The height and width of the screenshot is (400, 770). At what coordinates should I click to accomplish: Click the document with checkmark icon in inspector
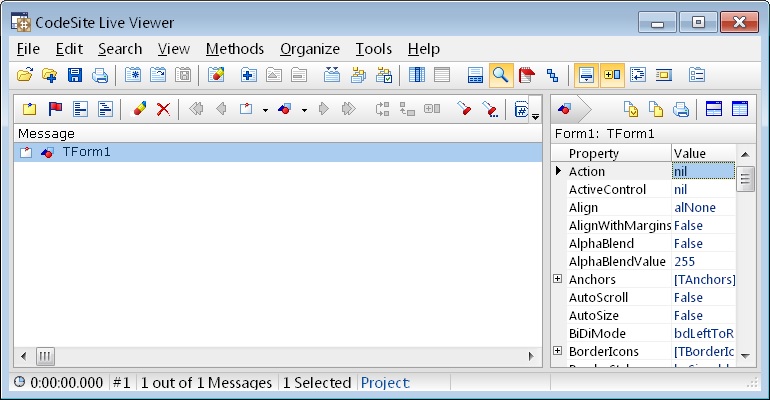click(631, 108)
